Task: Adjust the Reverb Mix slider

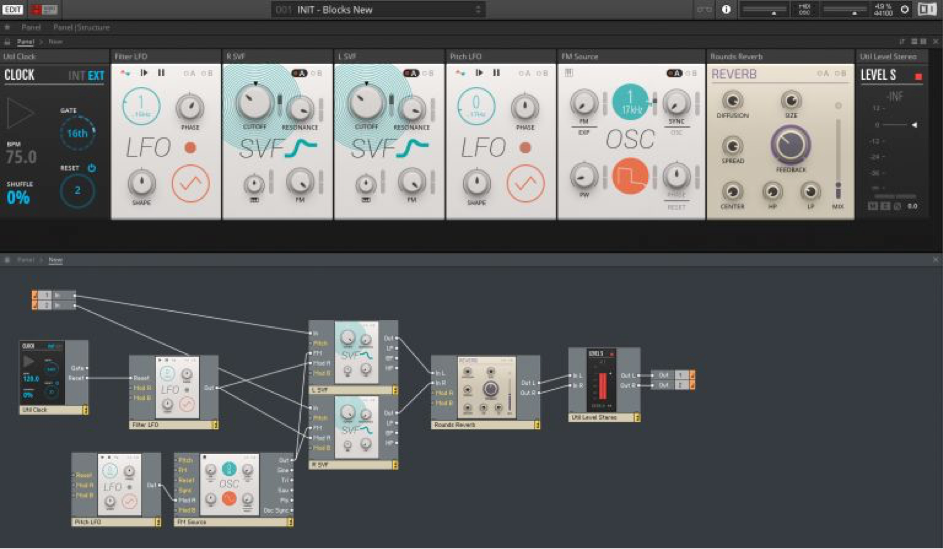Action: (837, 186)
